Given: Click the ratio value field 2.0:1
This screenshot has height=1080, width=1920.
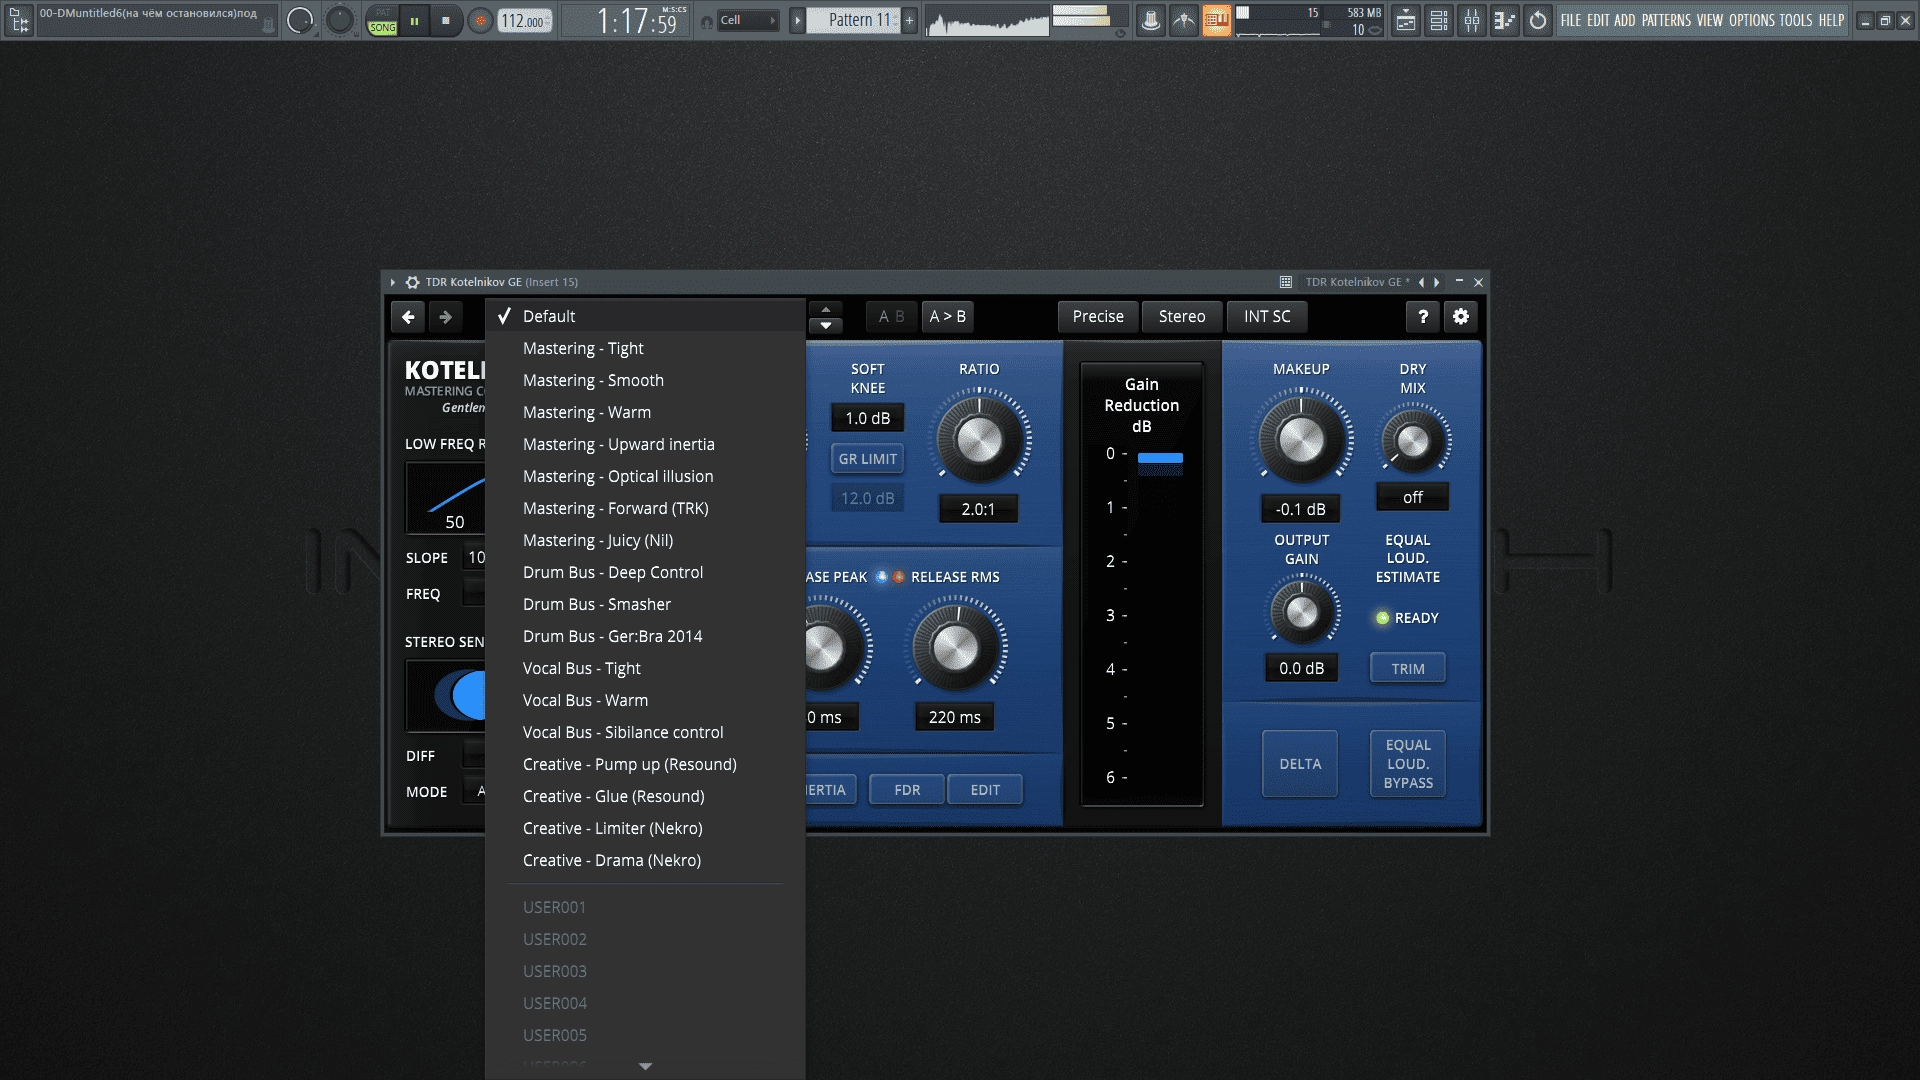Looking at the screenshot, I should click(978, 509).
